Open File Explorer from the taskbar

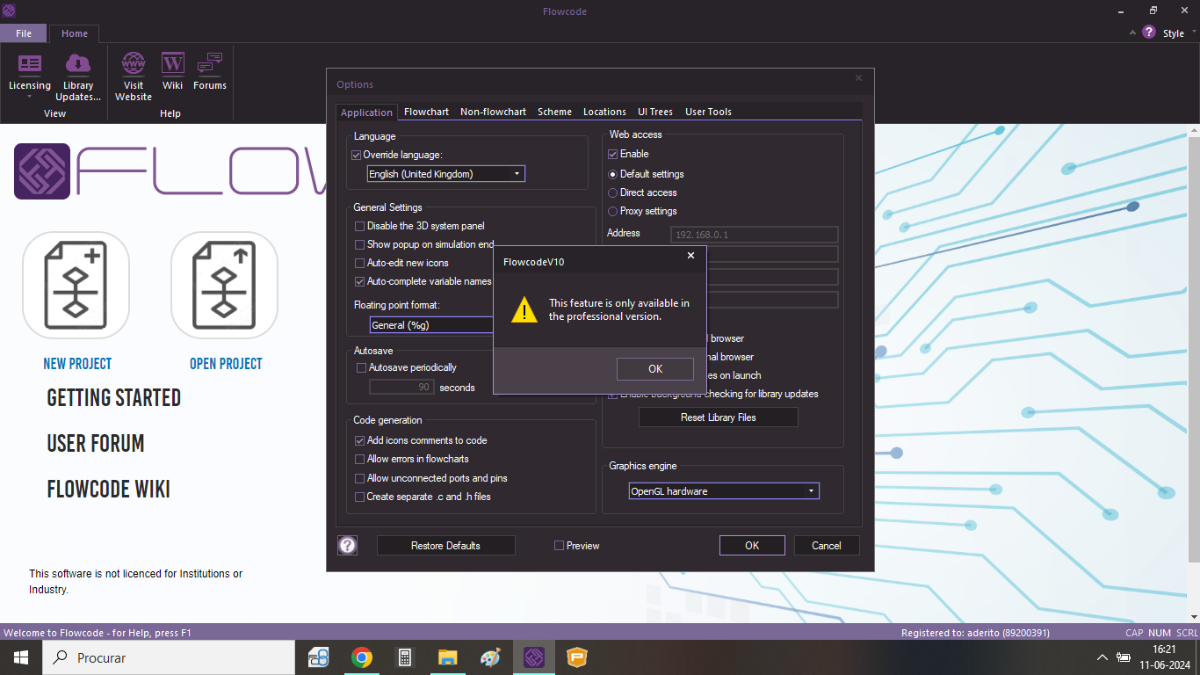(x=448, y=657)
